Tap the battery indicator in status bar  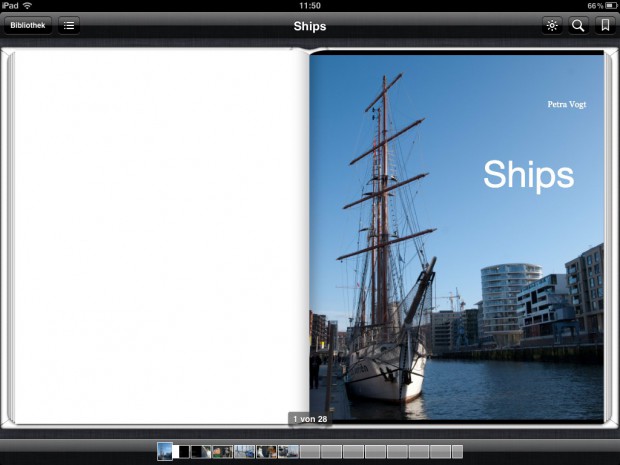click(x=611, y=6)
